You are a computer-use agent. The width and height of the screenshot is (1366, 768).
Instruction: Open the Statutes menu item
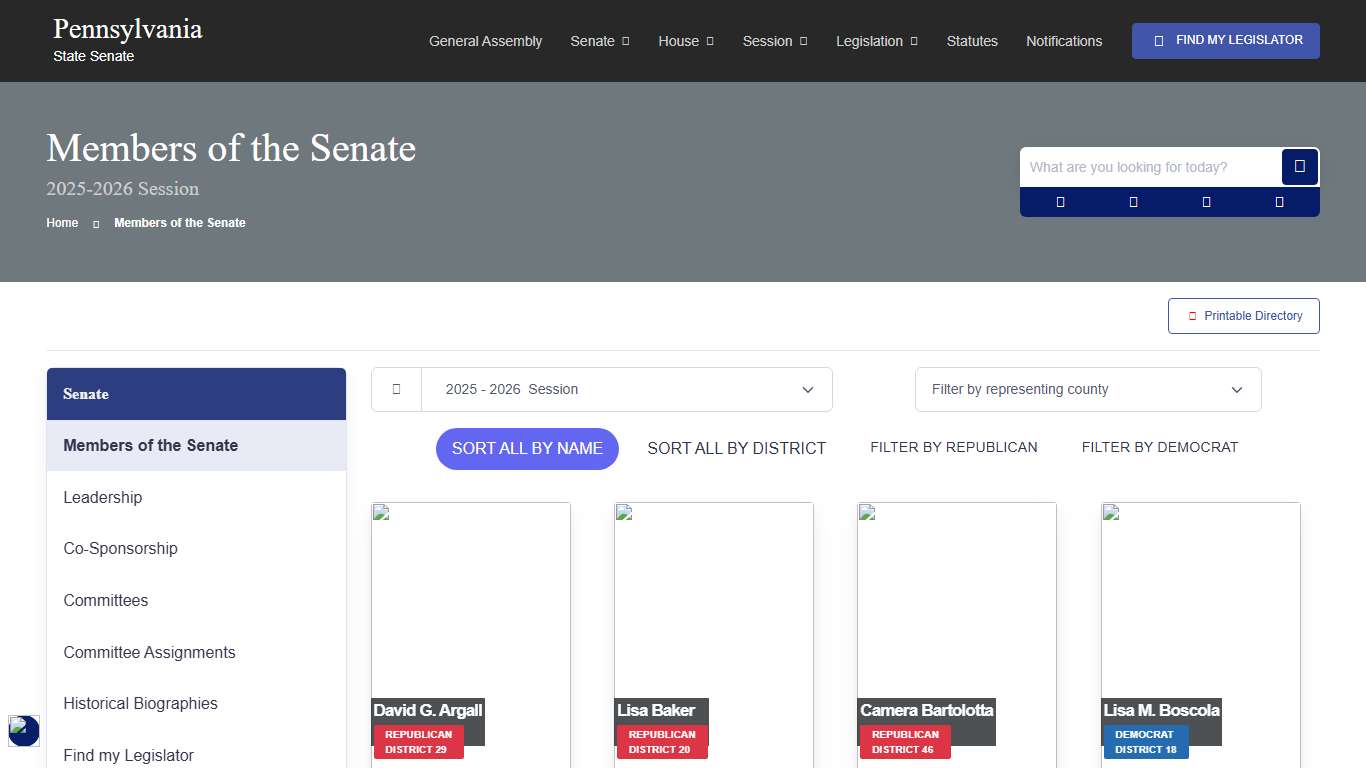point(972,41)
